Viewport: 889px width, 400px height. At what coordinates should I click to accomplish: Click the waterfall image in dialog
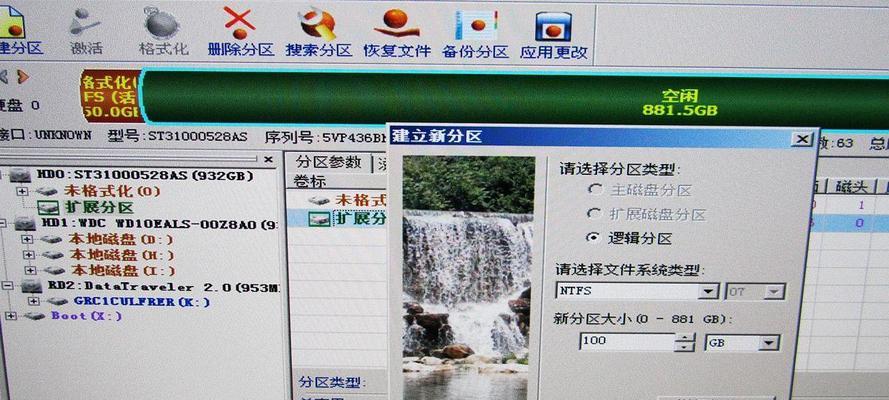click(469, 278)
